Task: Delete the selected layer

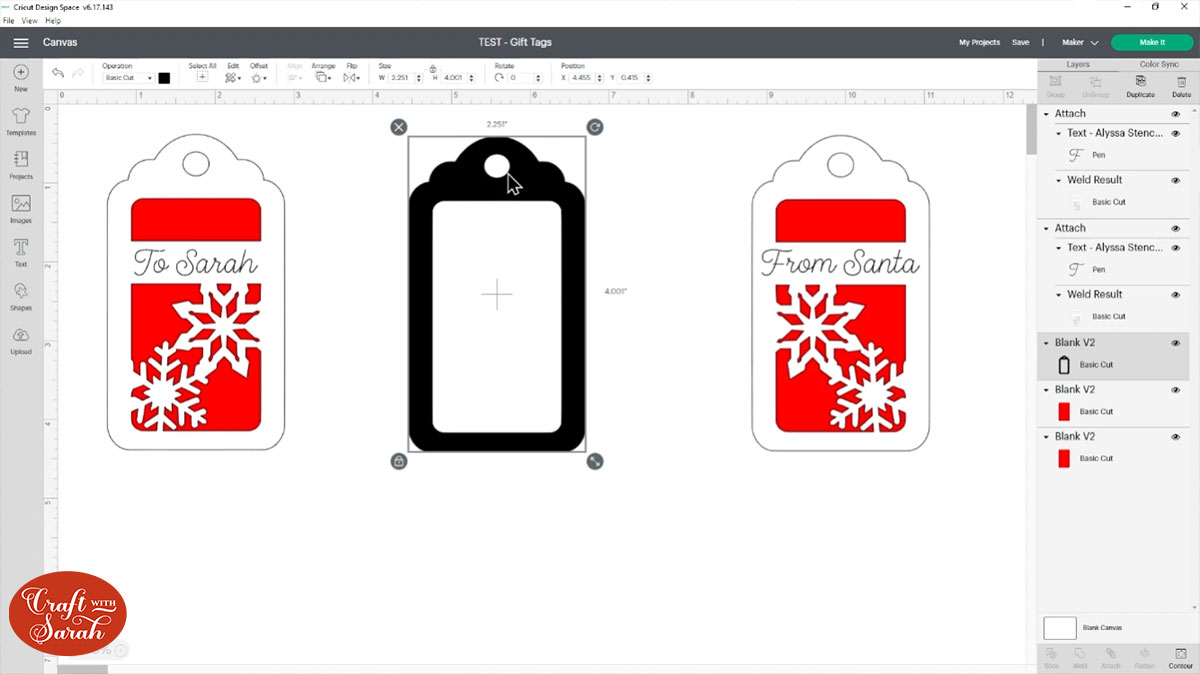Action: coord(1181,87)
